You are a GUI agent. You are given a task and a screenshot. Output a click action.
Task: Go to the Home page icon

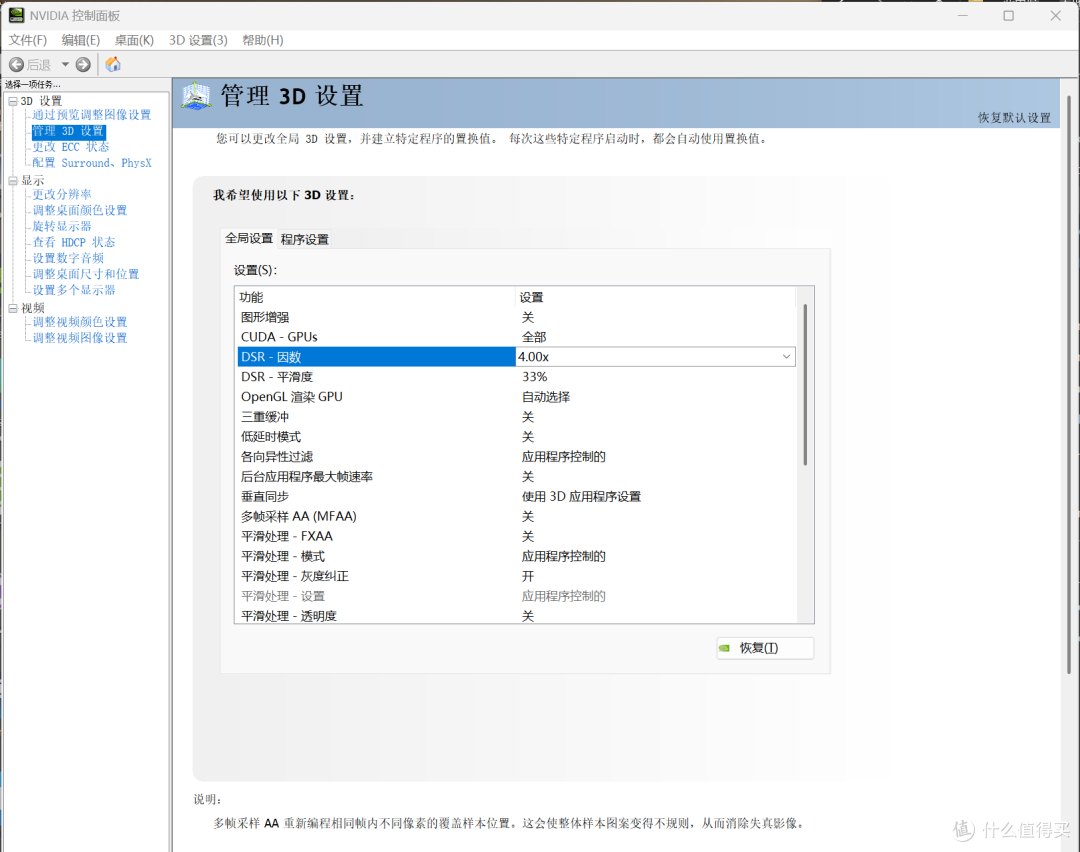click(113, 64)
